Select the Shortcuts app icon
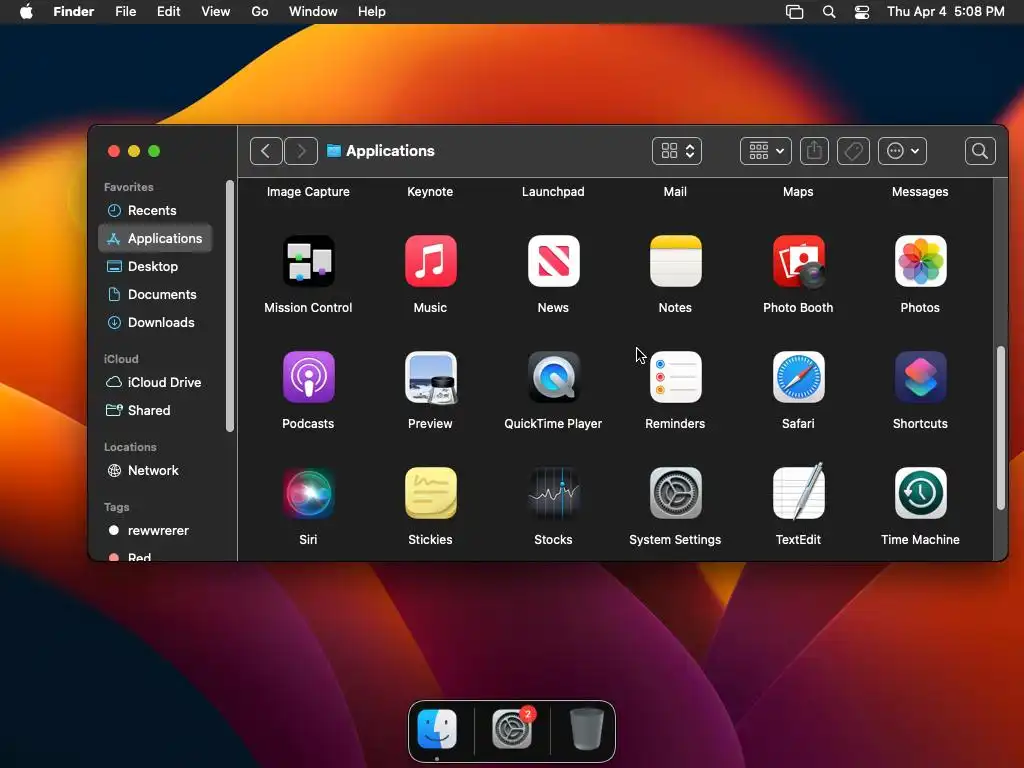The height and width of the screenshot is (768, 1024). [920, 377]
